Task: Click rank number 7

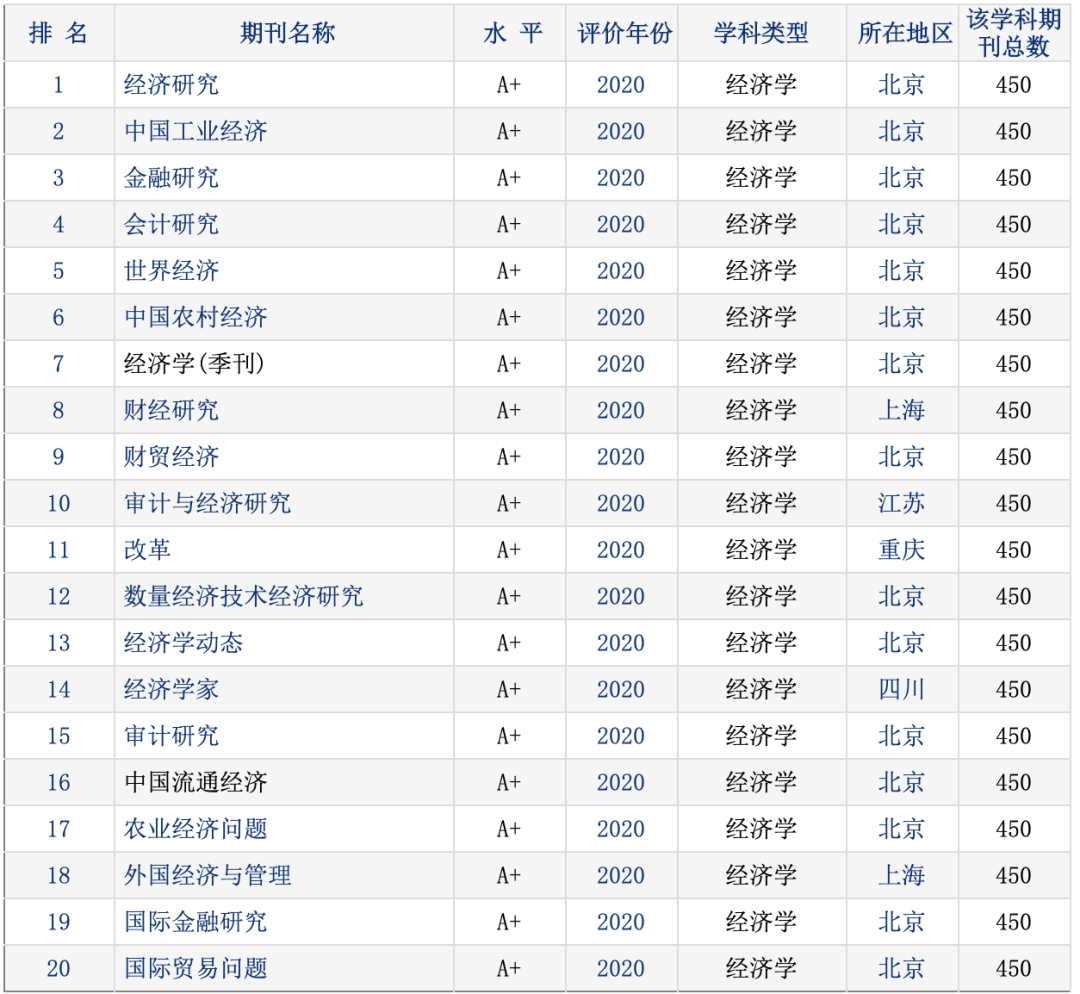Action: 59,364
